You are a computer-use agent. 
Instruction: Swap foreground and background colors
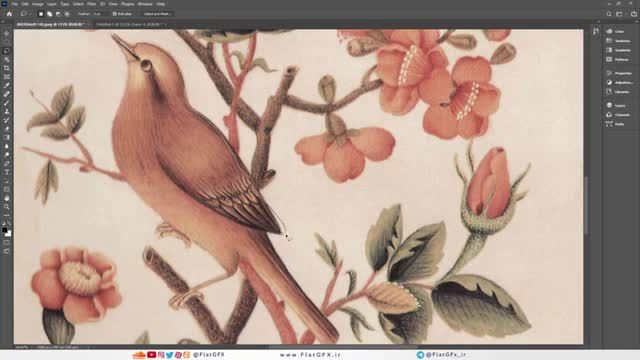coord(9,224)
